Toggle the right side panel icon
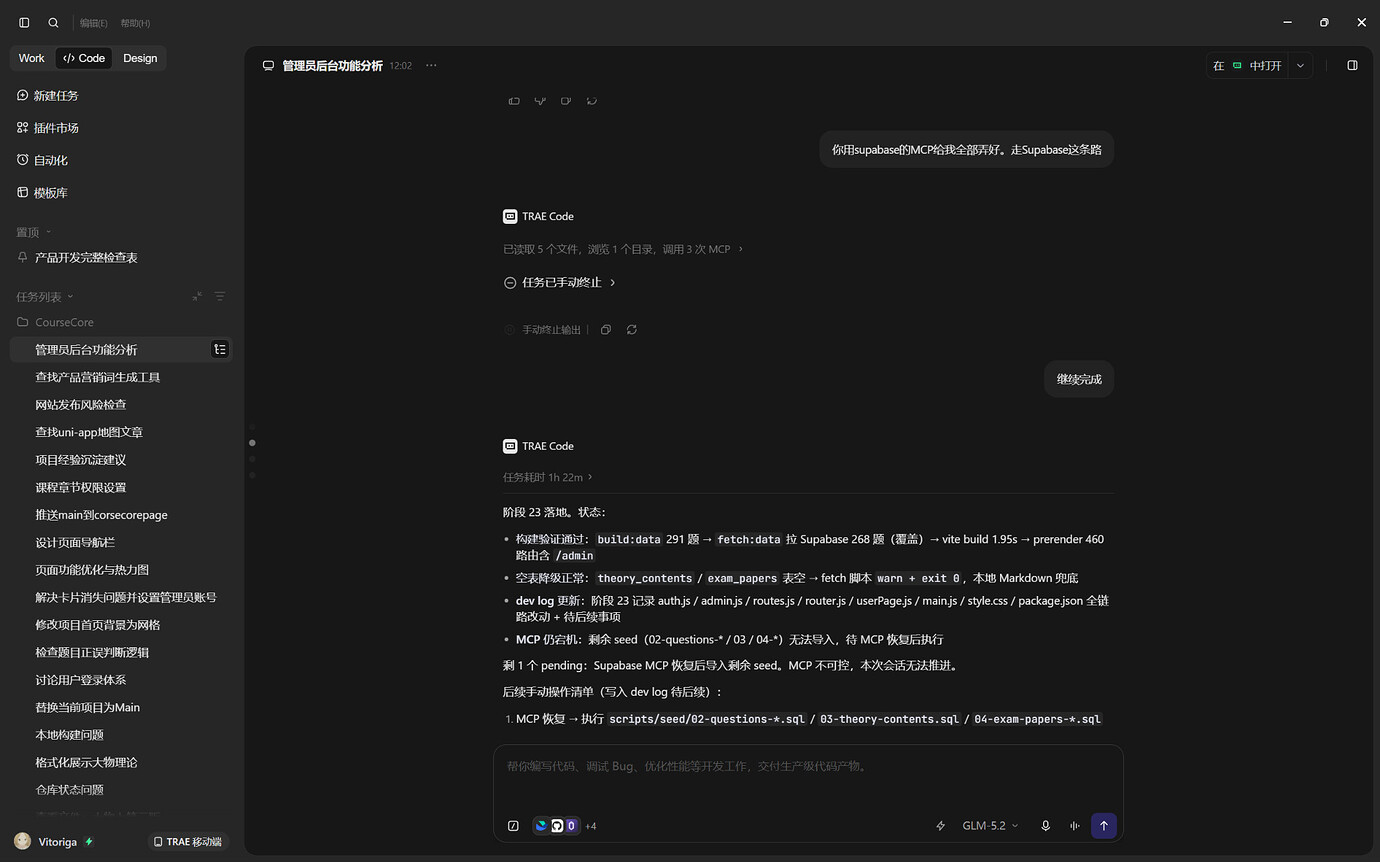 [1352, 65]
